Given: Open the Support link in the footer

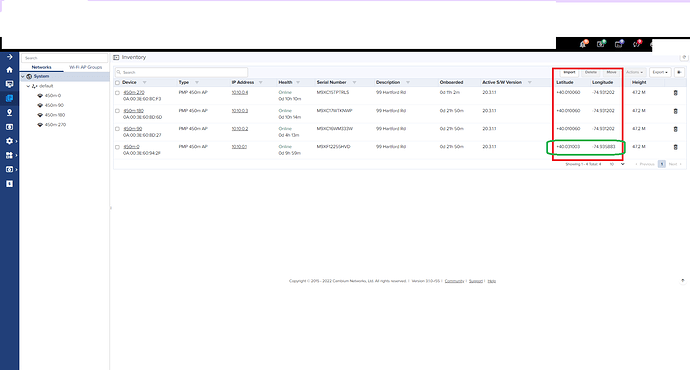Looking at the screenshot, I should click(x=475, y=281).
